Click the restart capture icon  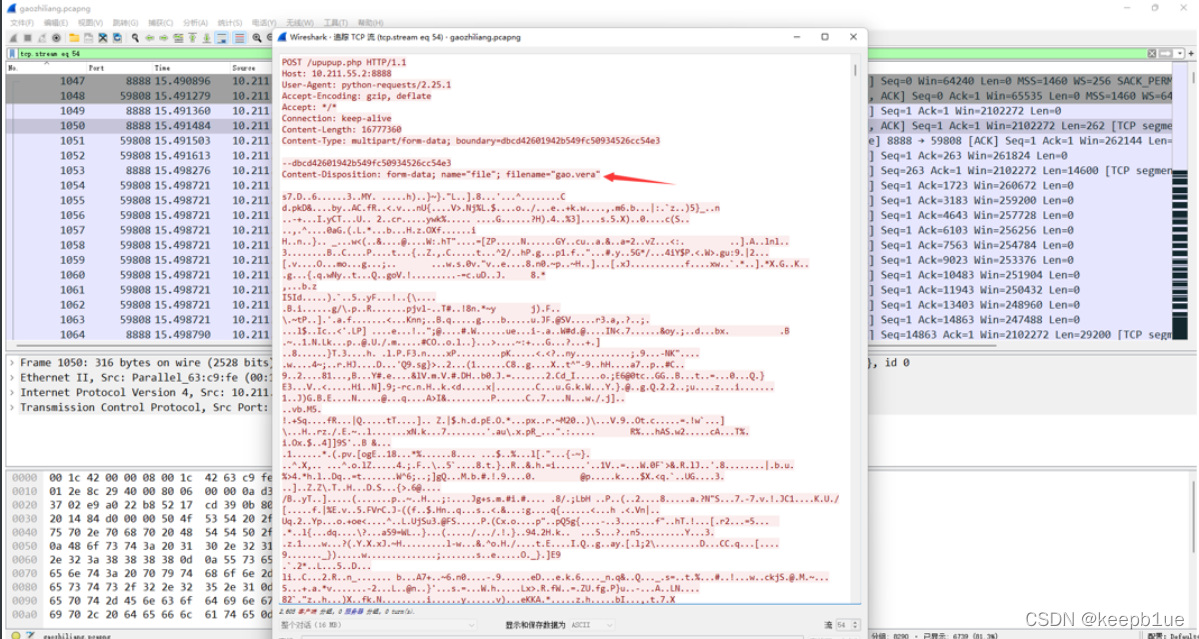tap(42, 38)
